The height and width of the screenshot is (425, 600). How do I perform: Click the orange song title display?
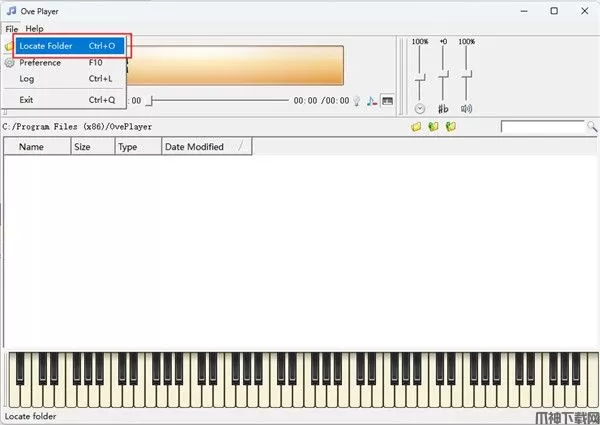234,65
